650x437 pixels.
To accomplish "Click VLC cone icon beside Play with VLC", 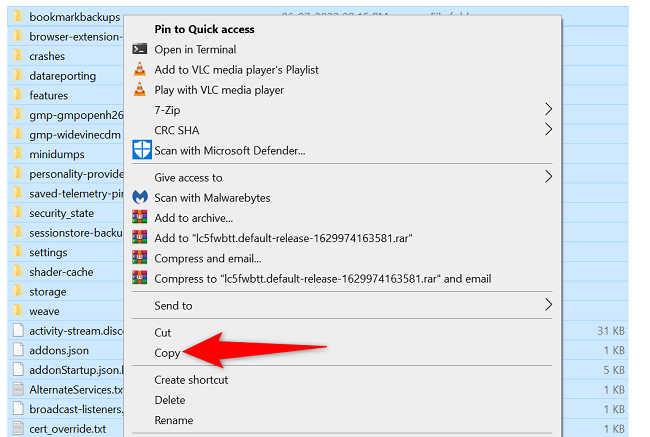I will (x=141, y=90).
